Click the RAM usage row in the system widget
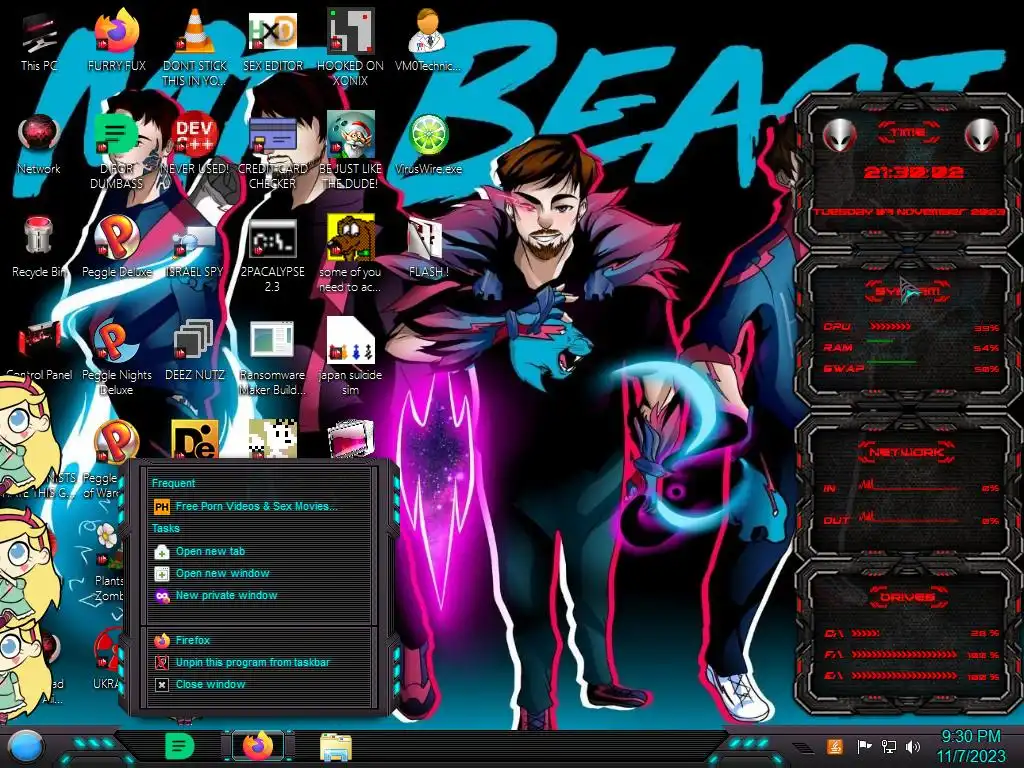 912,347
